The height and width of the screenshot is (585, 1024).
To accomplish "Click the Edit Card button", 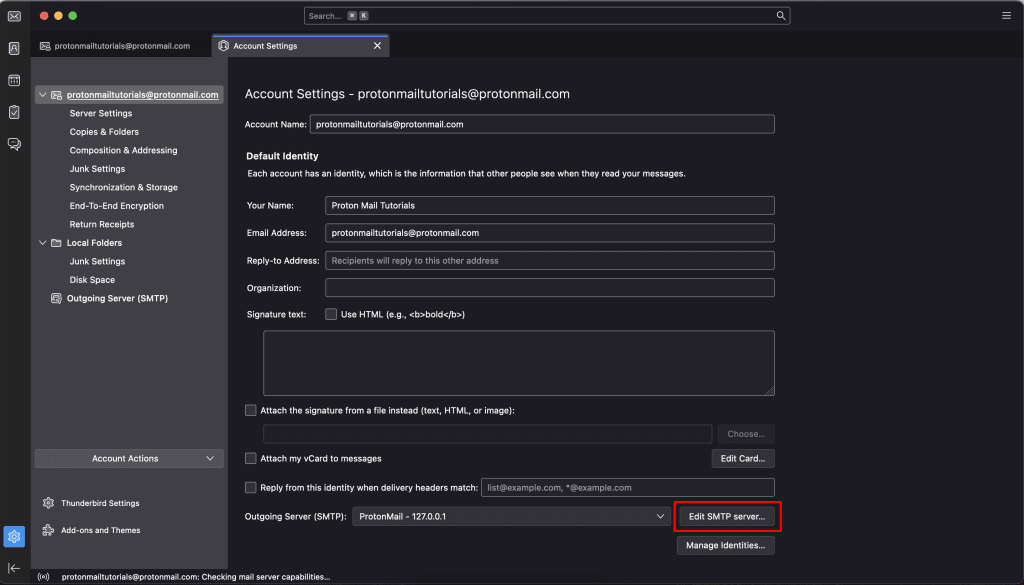I will (743, 458).
